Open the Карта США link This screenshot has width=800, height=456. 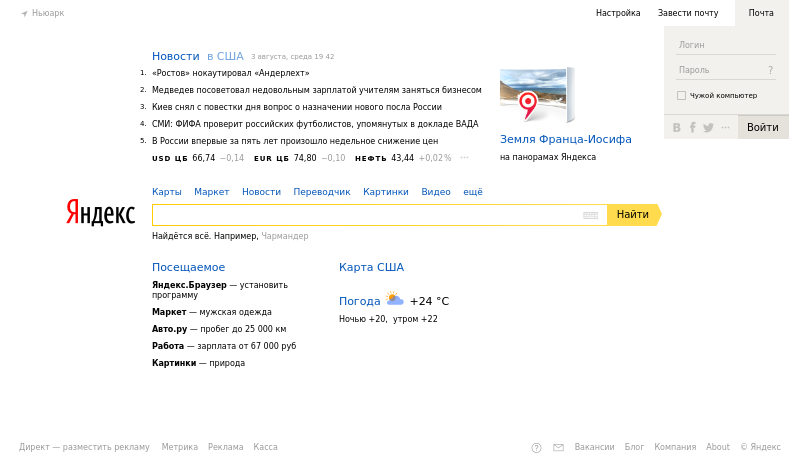click(371, 267)
